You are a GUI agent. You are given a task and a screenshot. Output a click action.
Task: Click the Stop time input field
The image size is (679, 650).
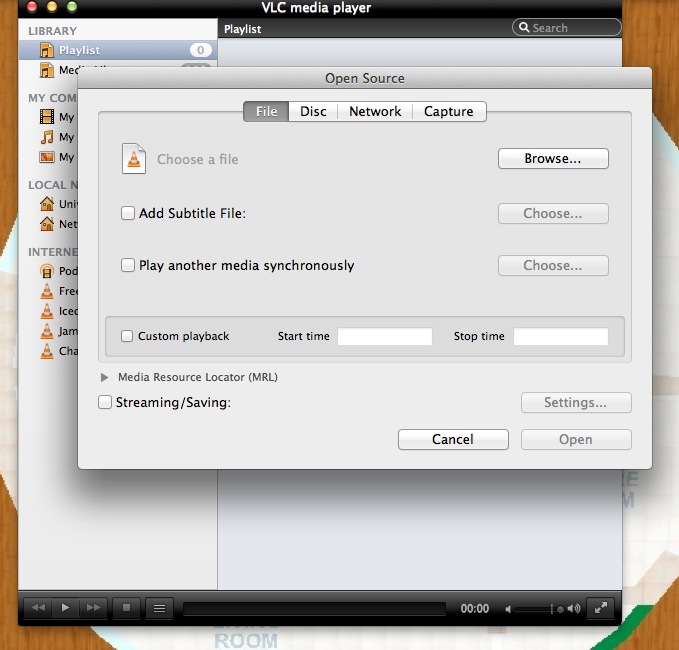tap(561, 336)
